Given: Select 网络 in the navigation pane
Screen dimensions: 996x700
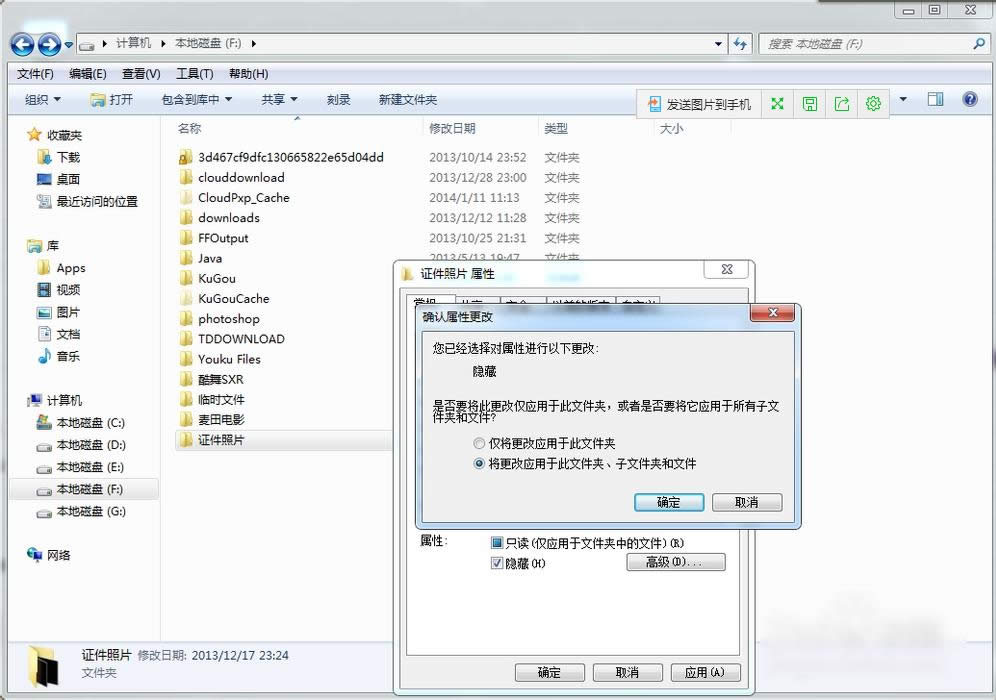Looking at the screenshot, I should [49, 555].
